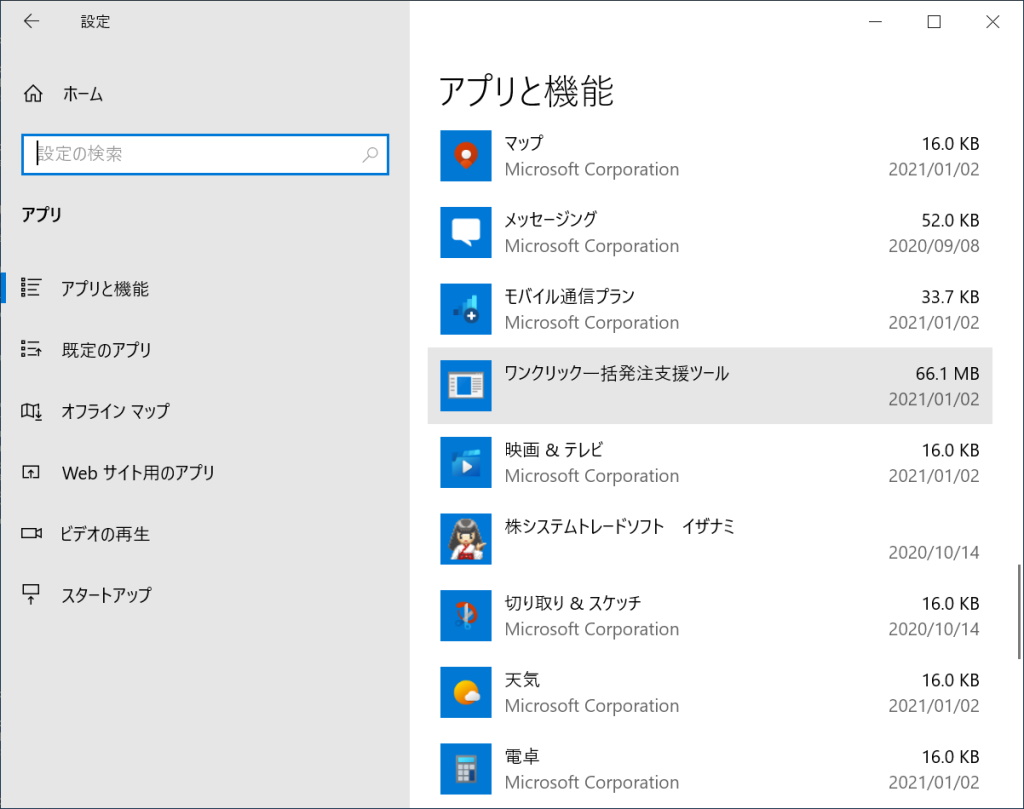Click the 設定 window title
Viewport: 1024px width, 809px height.
click(95, 22)
